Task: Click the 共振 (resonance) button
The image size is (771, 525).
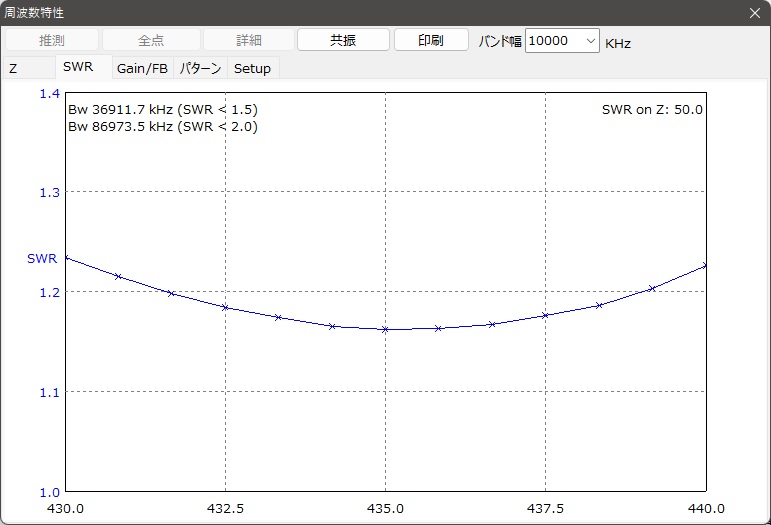Action: coord(343,40)
